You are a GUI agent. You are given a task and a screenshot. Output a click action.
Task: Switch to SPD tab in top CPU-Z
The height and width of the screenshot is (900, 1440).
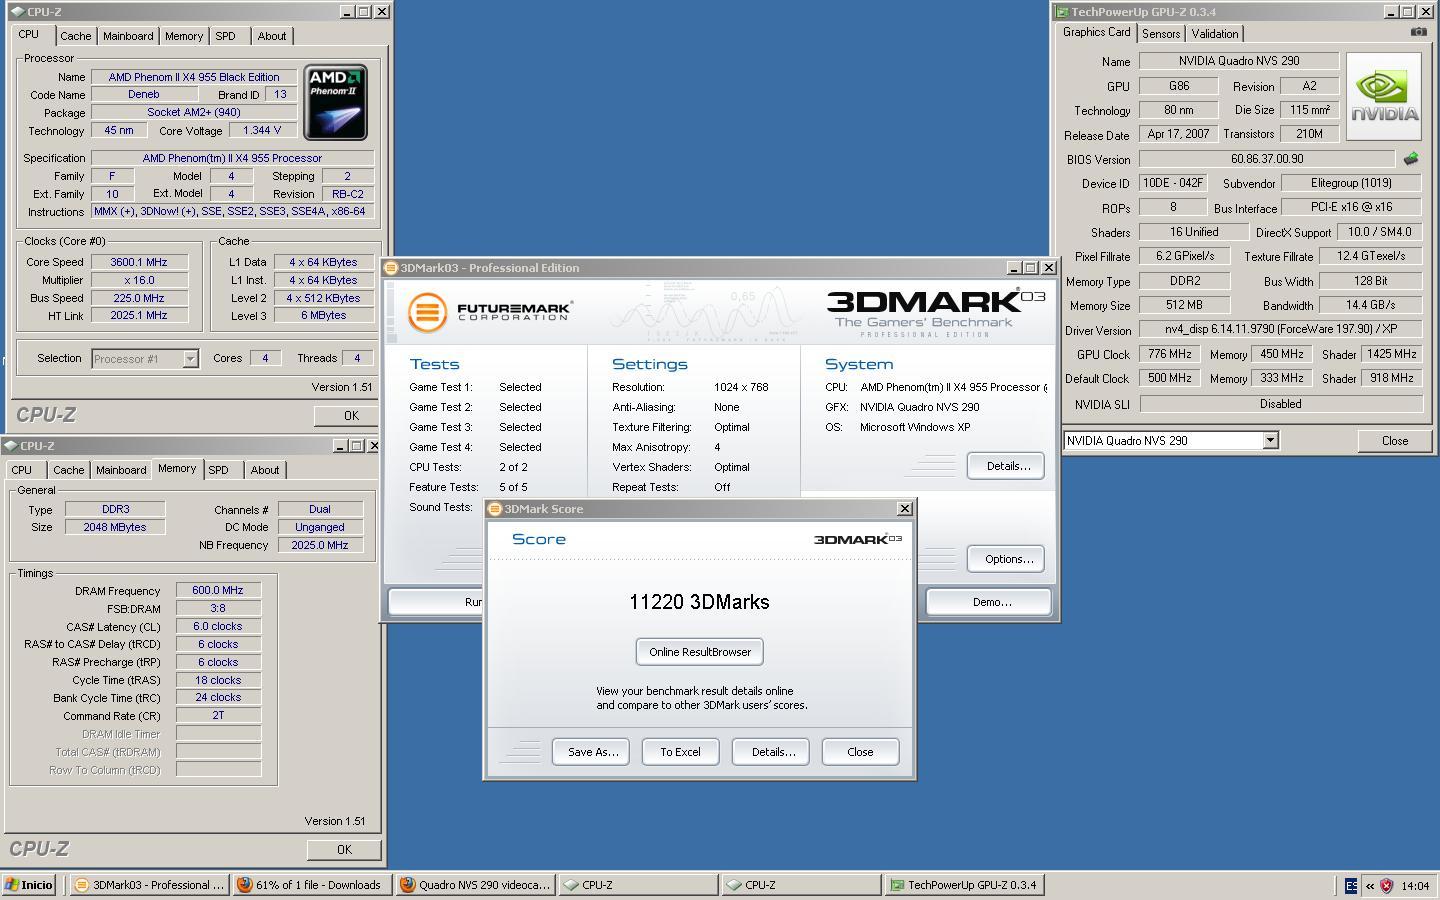point(226,36)
